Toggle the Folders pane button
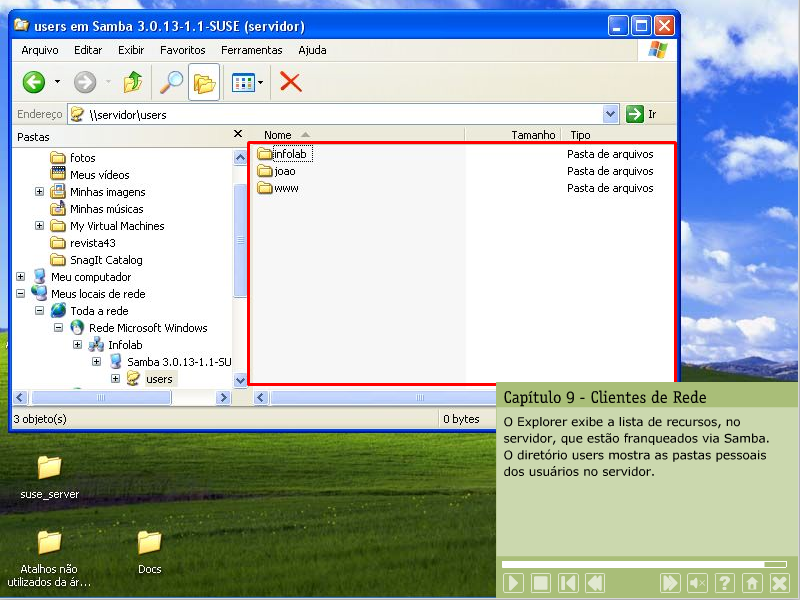Viewport: 800px width, 600px height. [204, 82]
